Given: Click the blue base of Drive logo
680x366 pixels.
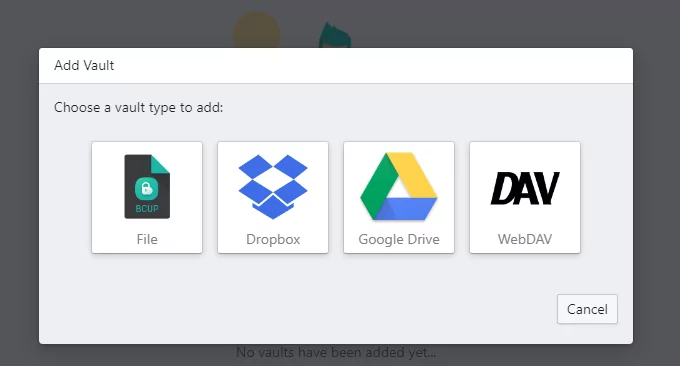Looking at the screenshot, I should click(405, 209).
